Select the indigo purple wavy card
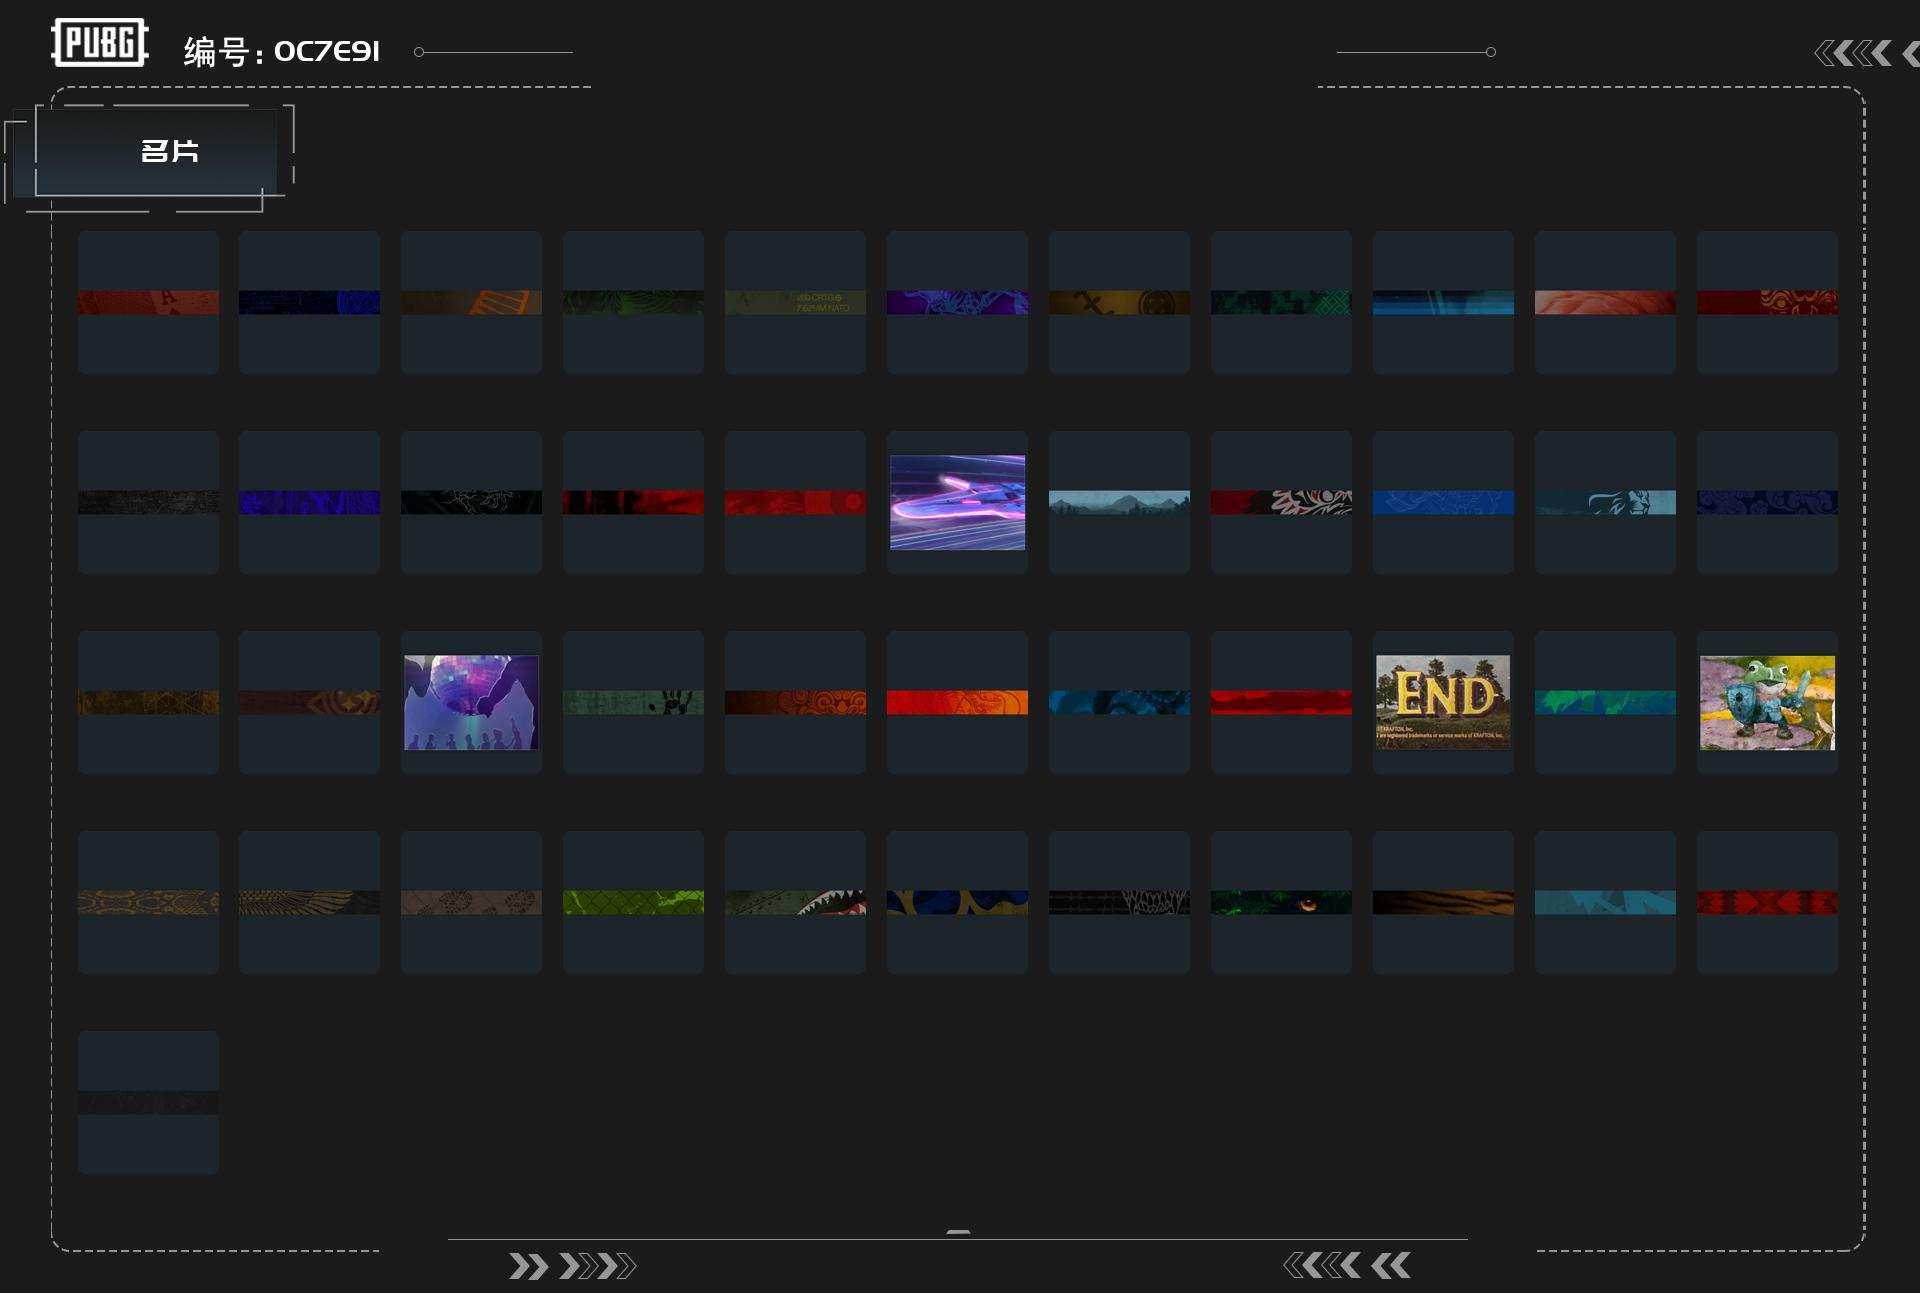The width and height of the screenshot is (1920, 1293). click(x=309, y=502)
